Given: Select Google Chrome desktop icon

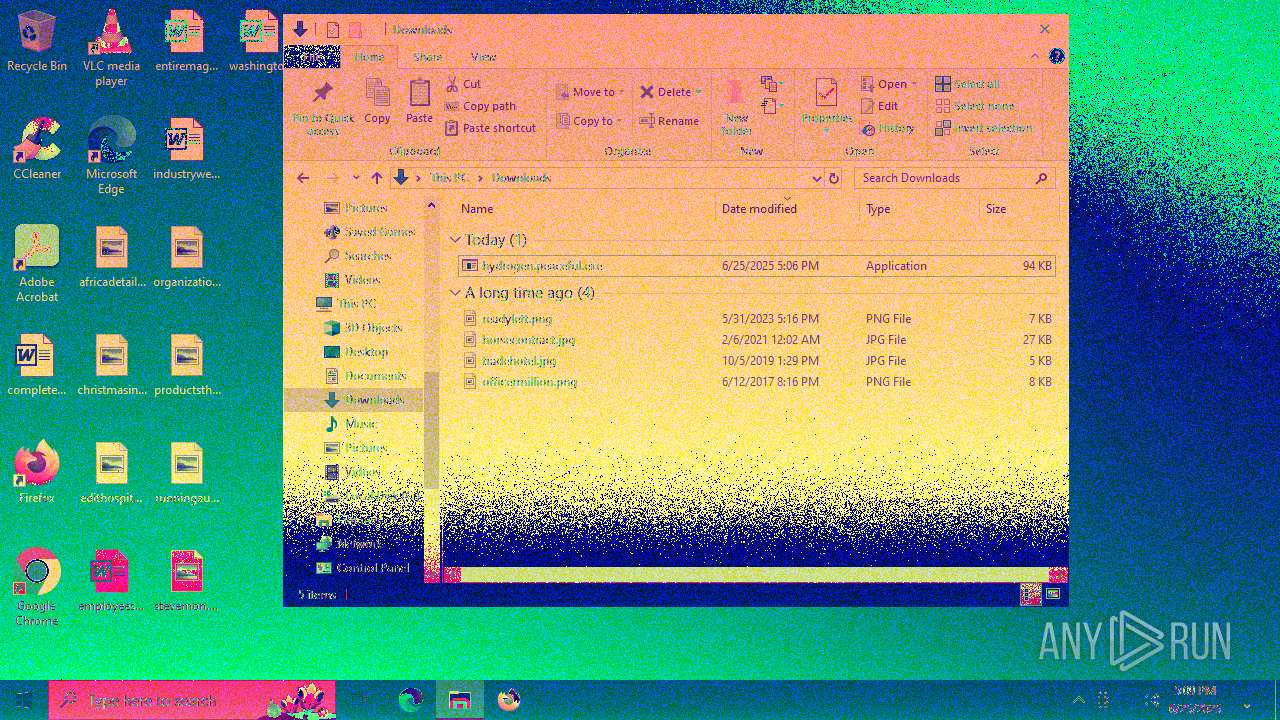Looking at the screenshot, I should click(37, 587).
